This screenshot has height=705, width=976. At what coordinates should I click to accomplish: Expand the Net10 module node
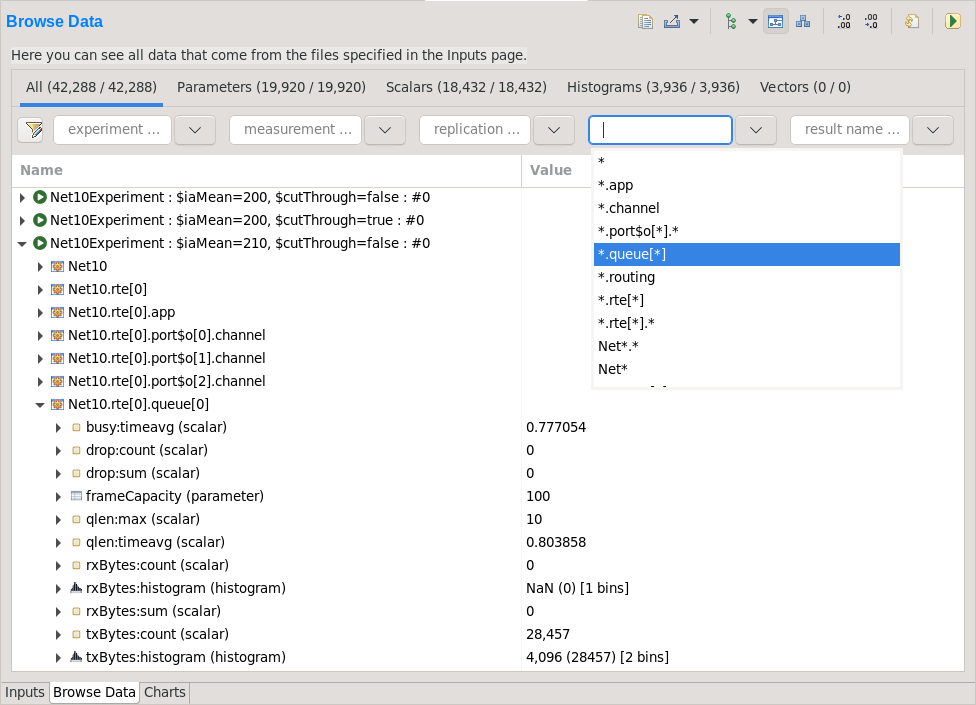(40, 267)
